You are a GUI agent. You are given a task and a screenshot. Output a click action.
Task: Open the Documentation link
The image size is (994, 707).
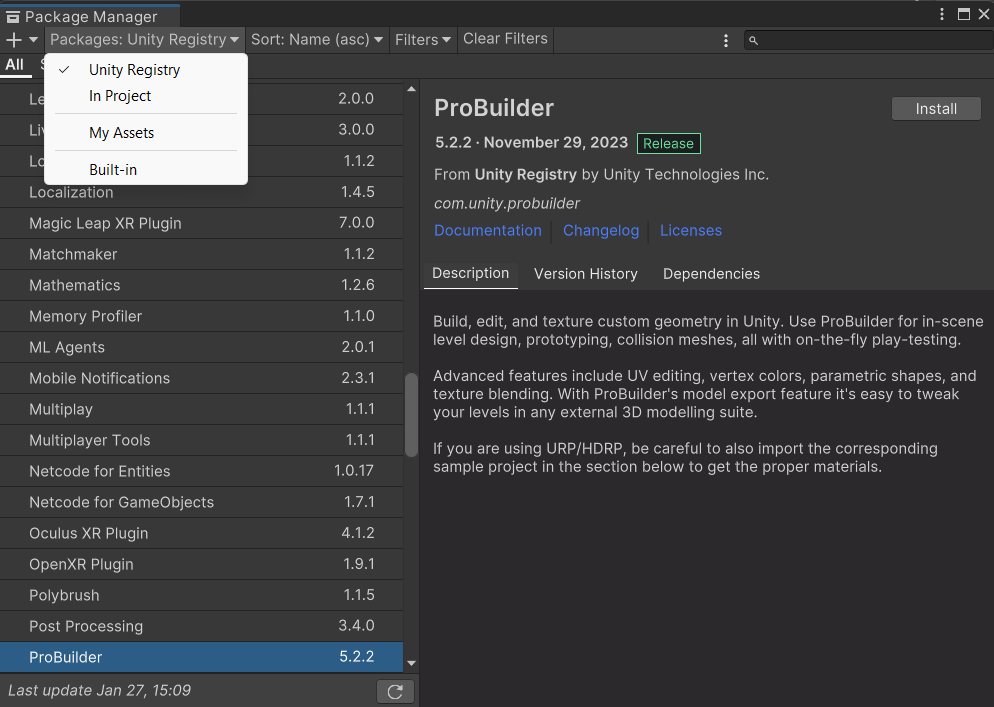pyautogui.click(x=487, y=231)
